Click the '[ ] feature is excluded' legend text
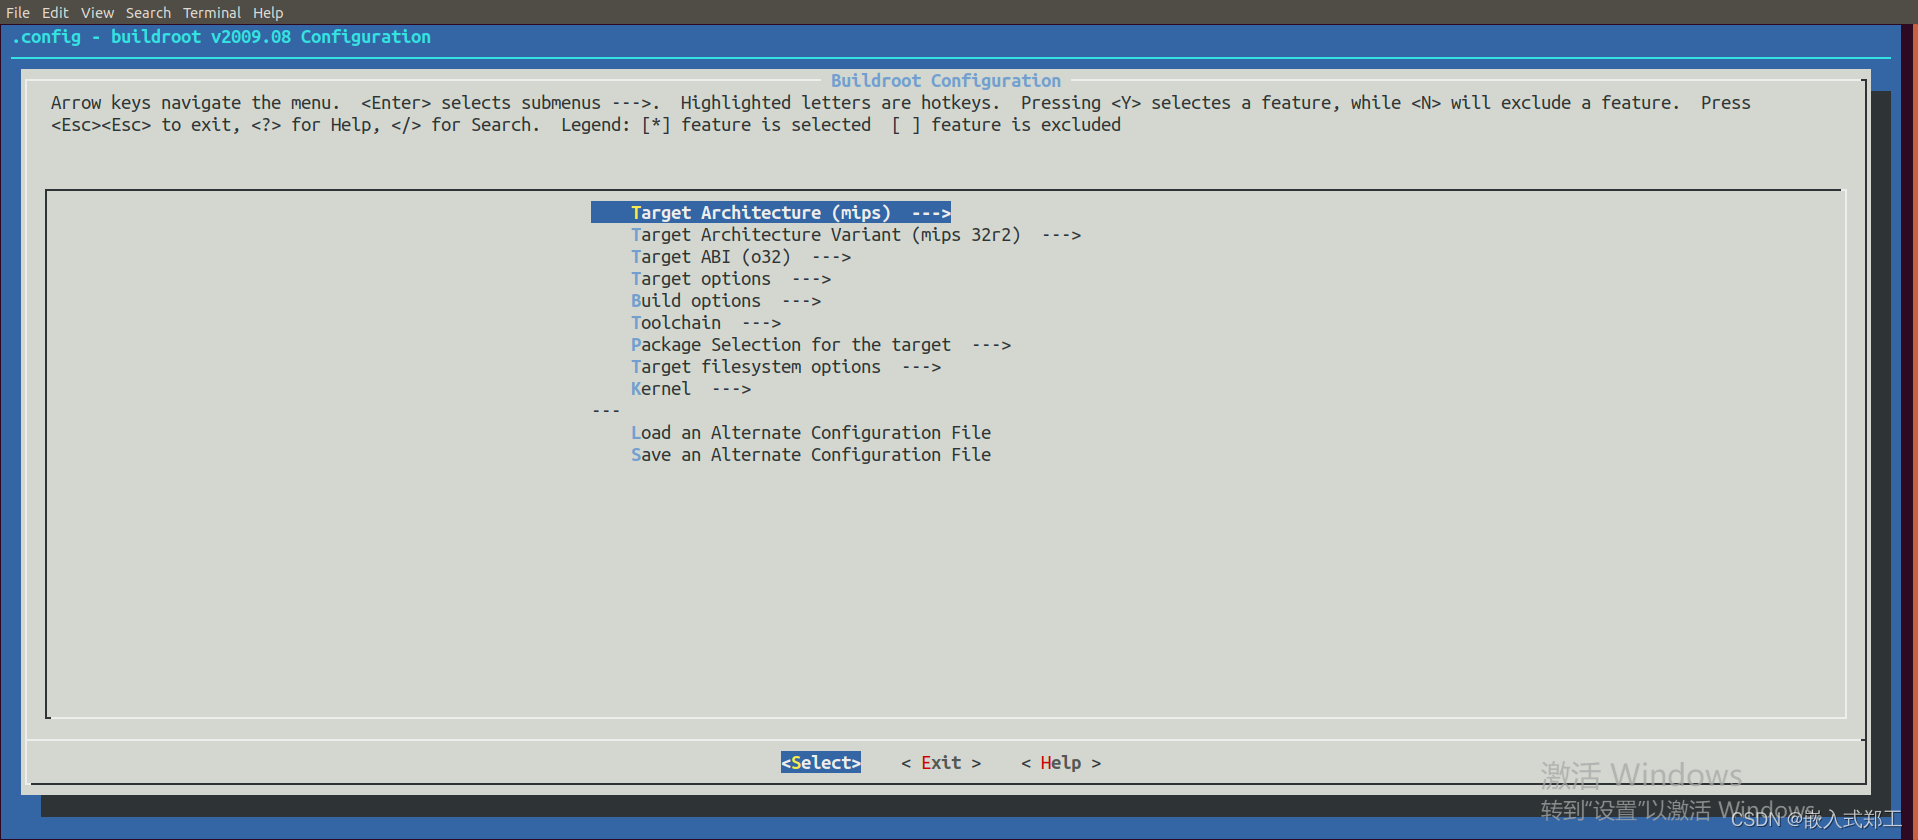Viewport: 1918px width, 840px height. click(1006, 124)
